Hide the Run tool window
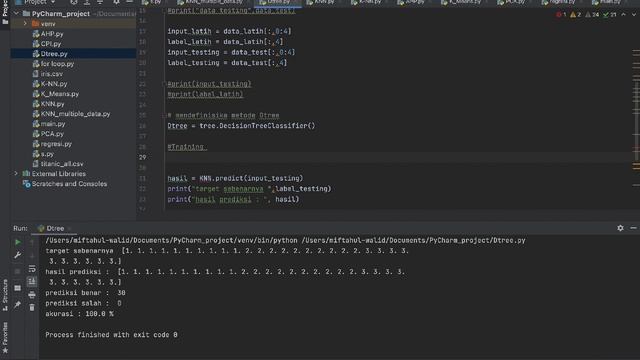The height and width of the screenshot is (360, 640). [x=633, y=228]
